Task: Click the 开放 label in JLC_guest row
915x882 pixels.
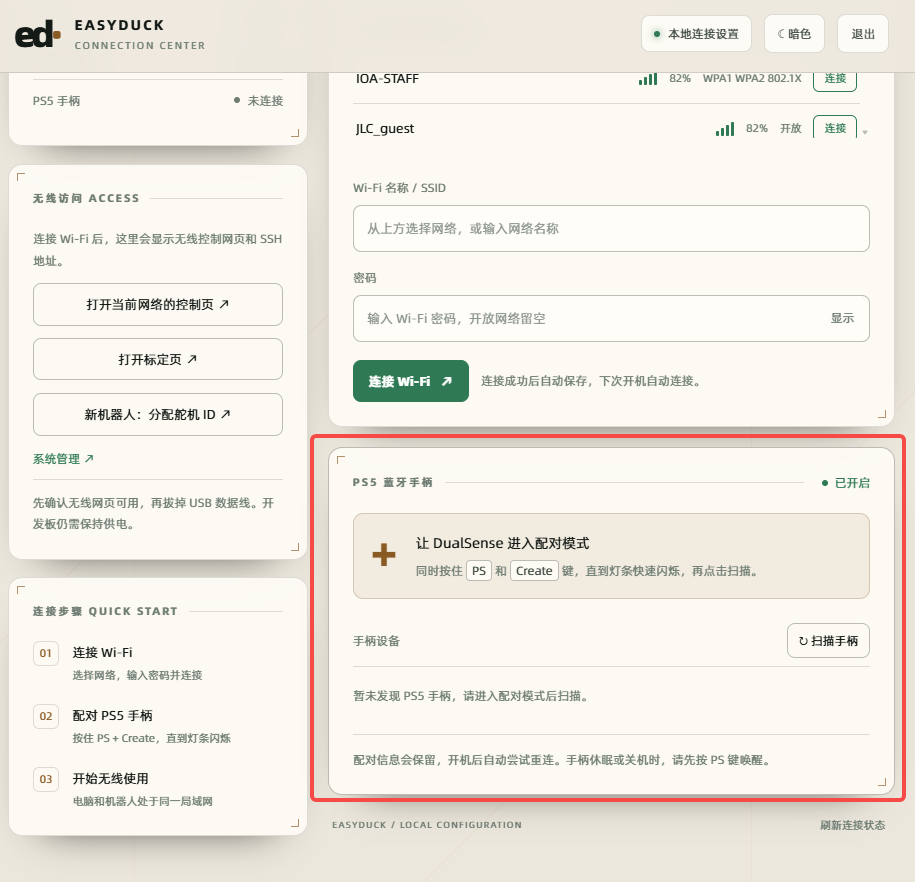Action: 791,128
